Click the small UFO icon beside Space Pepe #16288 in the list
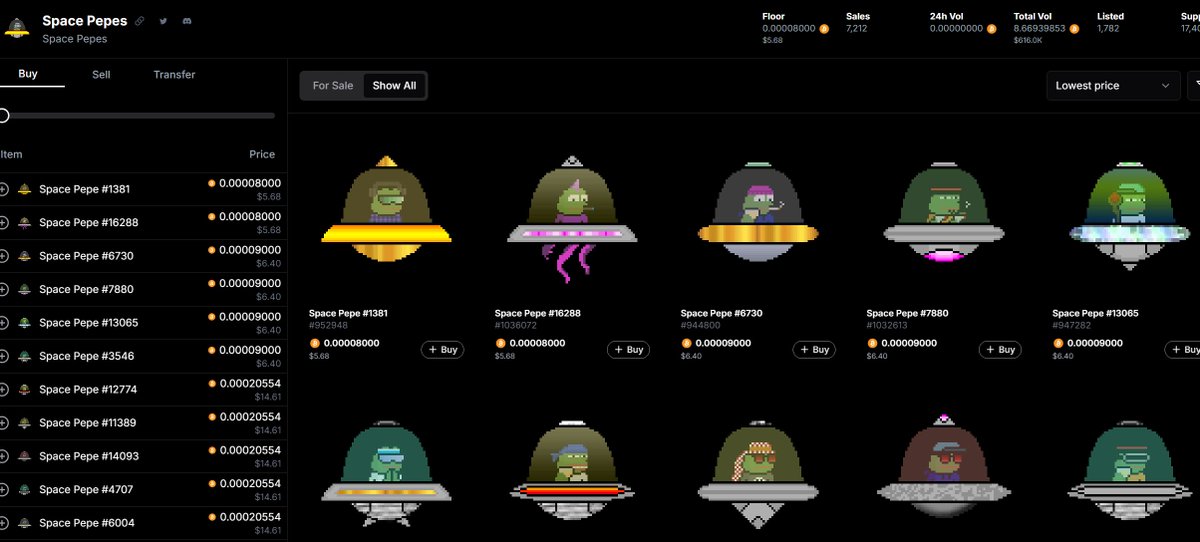 [x=24, y=222]
